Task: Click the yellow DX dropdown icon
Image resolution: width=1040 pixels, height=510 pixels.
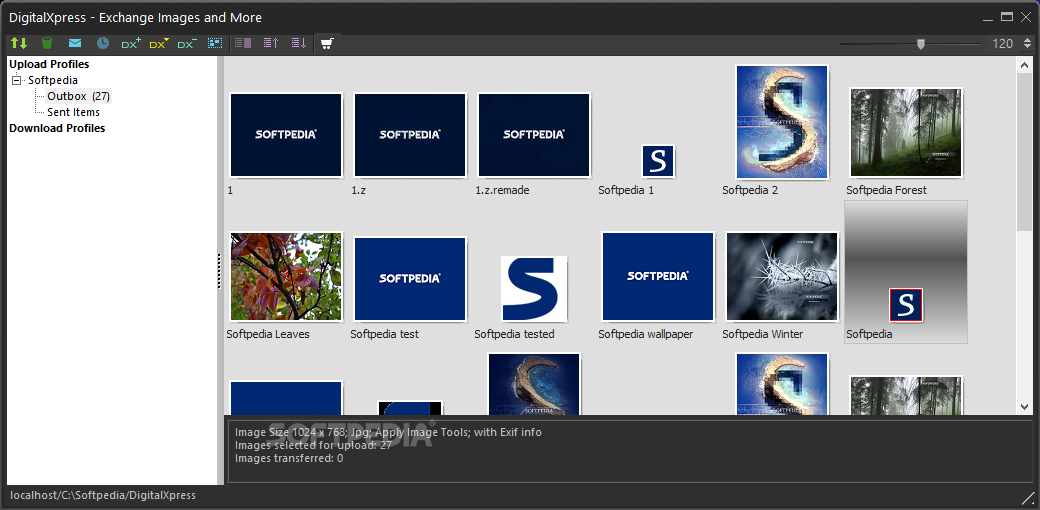Action: tap(159, 44)
